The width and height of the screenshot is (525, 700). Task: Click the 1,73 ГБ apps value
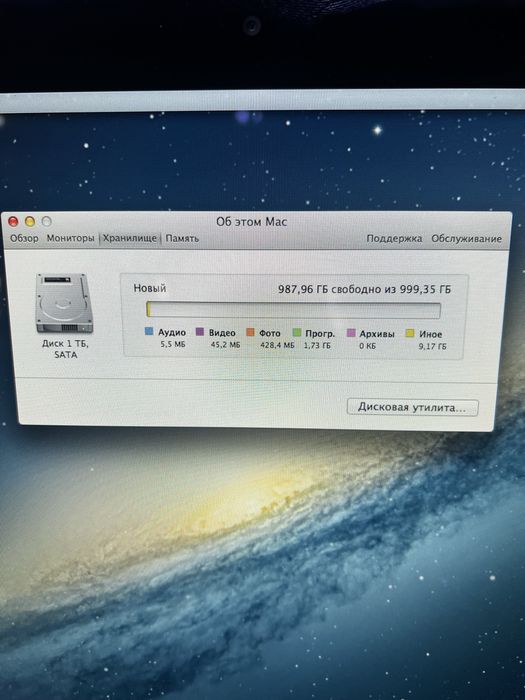[x=317, y=346]
